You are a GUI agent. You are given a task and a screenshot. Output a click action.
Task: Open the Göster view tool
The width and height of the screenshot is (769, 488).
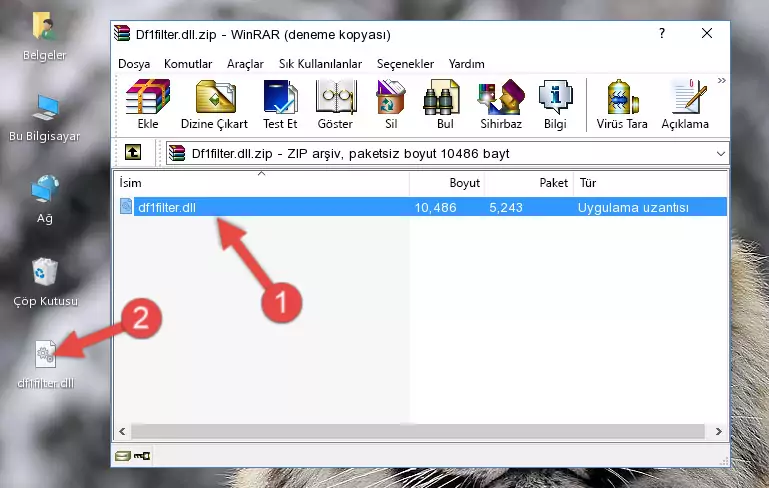tap(335, 104)
